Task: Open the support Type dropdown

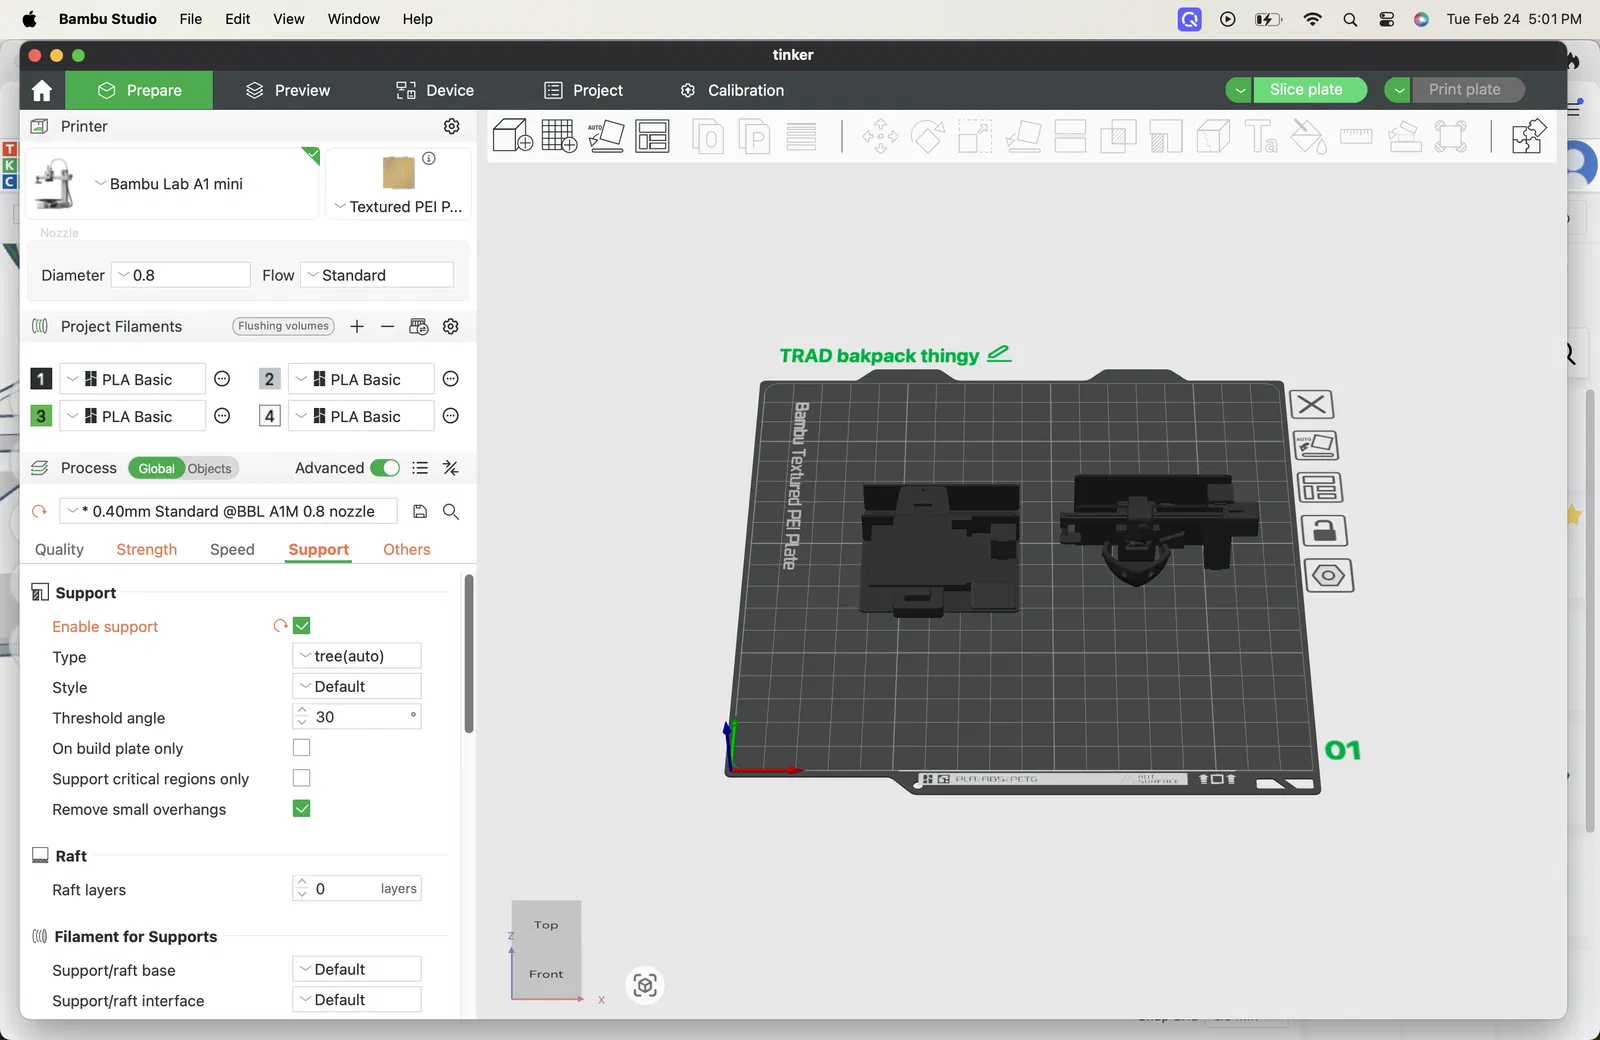Action: [x=357, y=656]
